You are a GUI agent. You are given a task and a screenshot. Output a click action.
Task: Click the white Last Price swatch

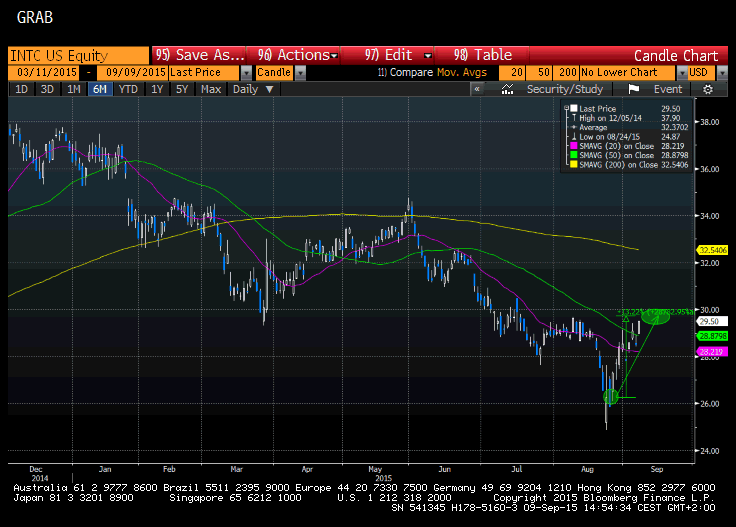coord(574,108)
